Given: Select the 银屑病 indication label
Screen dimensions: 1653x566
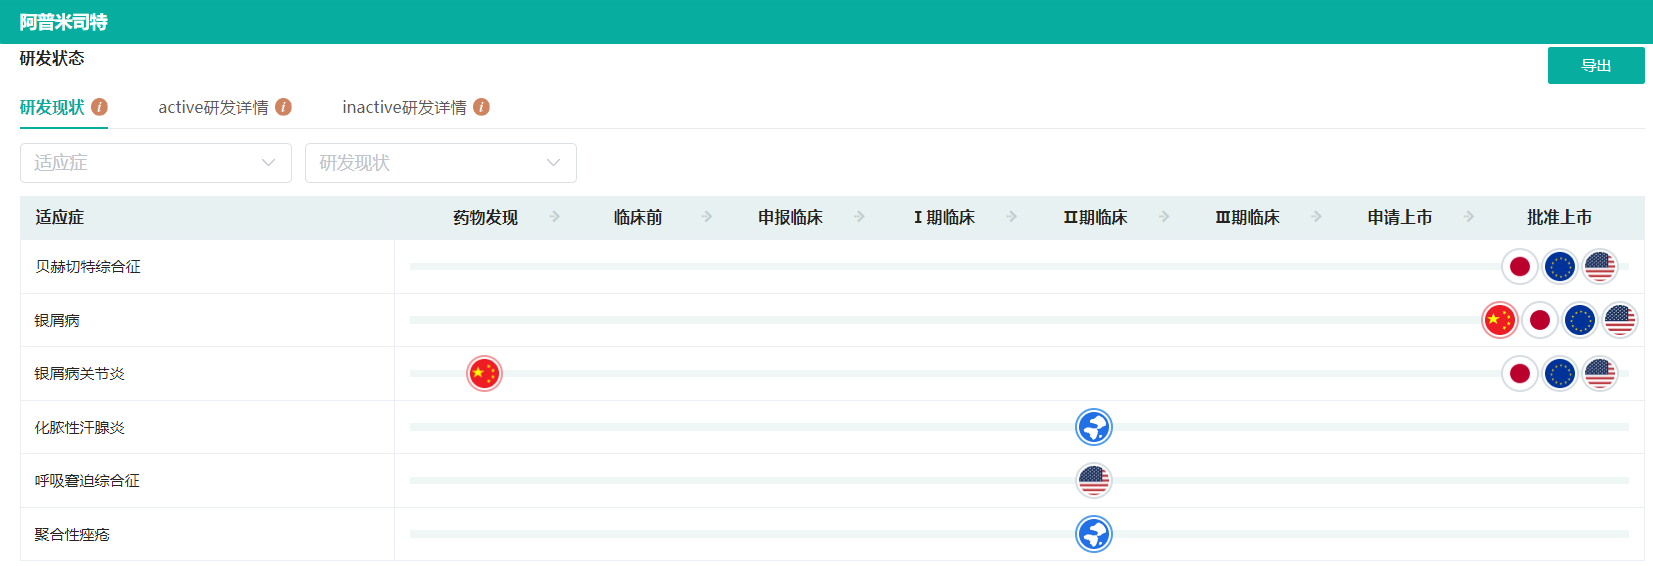Looking at the screenshot, I should pos(57,320).
